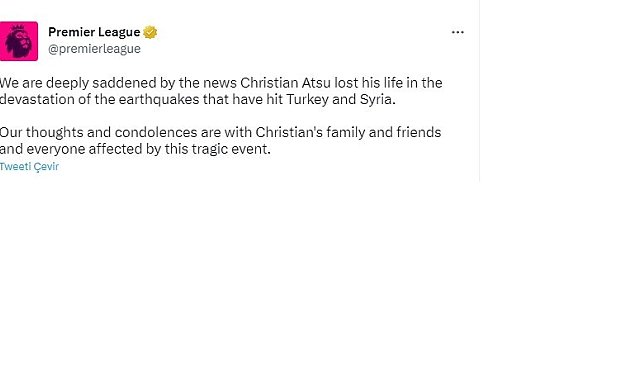
Task: Click the word devastation in the tweet
Action: point(37,100)
